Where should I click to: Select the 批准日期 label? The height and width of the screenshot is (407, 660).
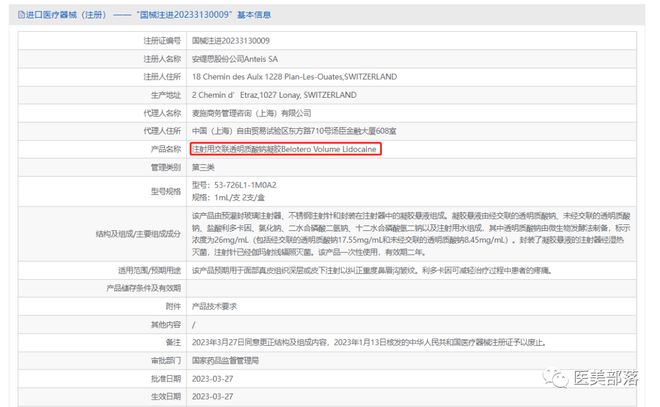pos(166,379)
